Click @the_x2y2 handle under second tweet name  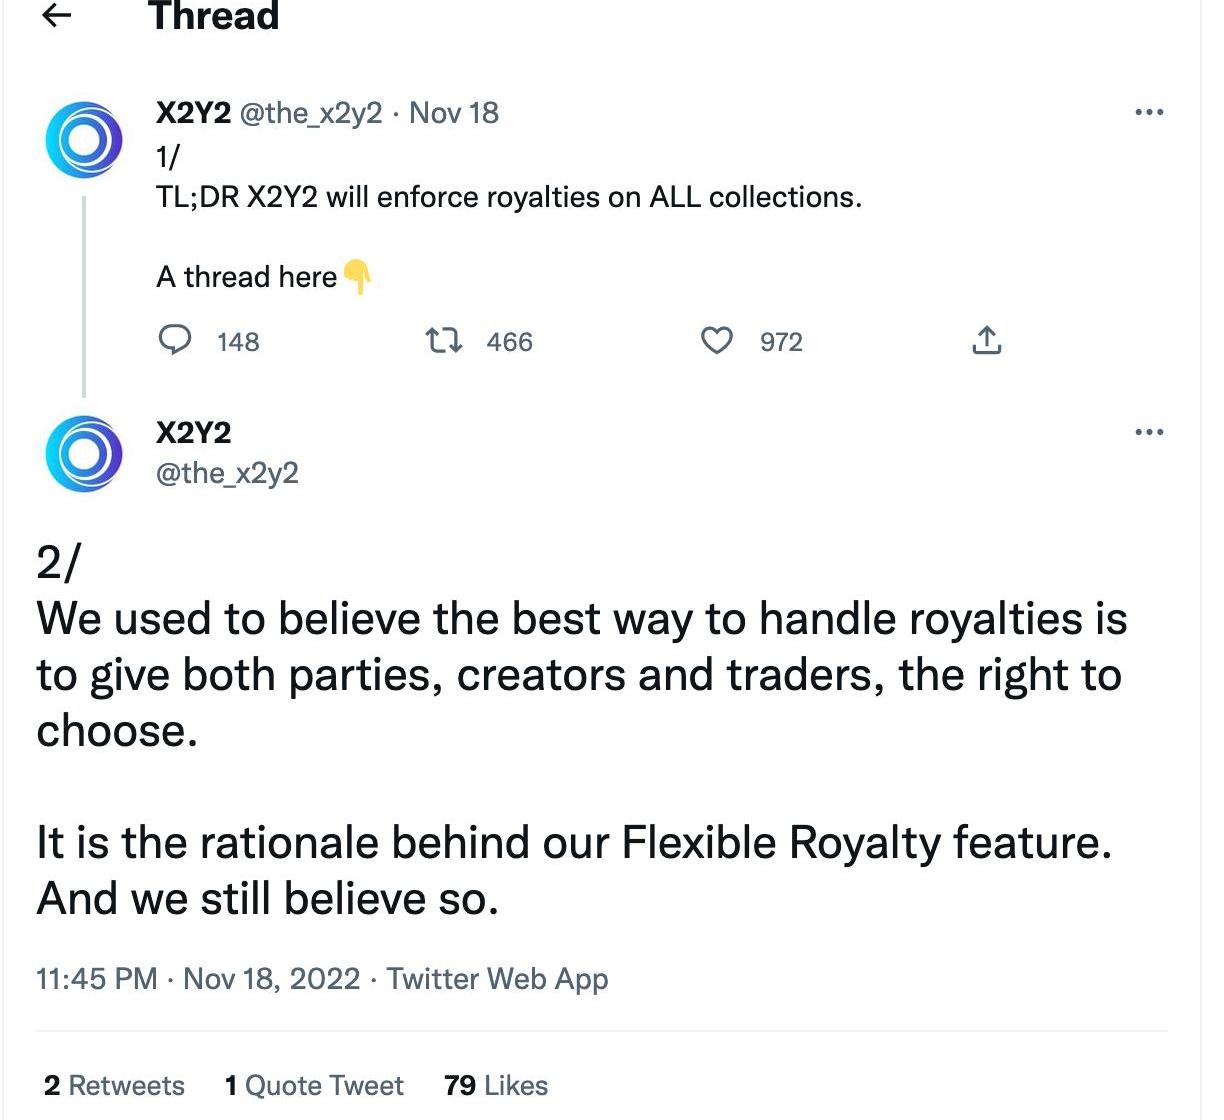point(227,473)
